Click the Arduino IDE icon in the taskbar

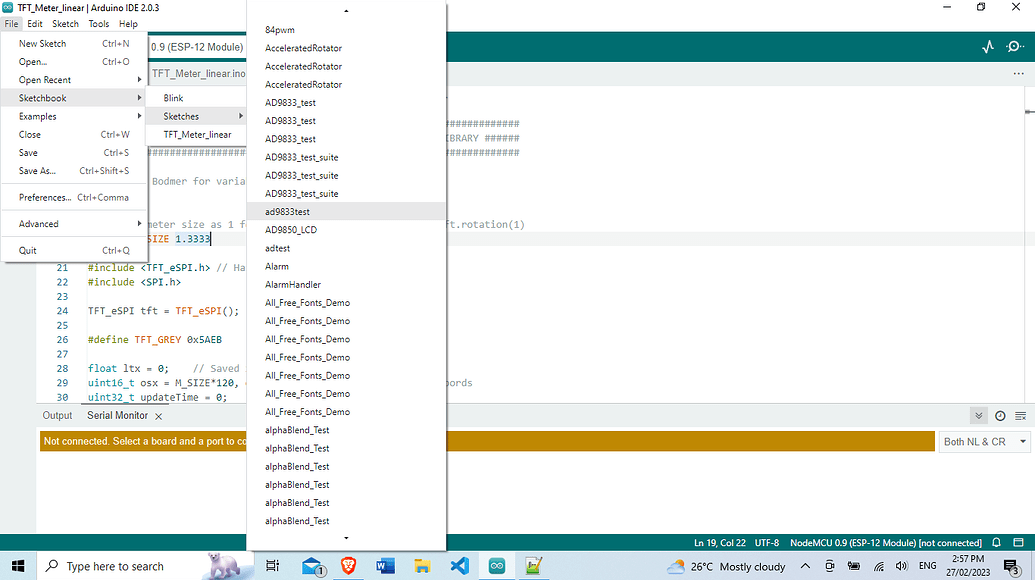(496, 566)
